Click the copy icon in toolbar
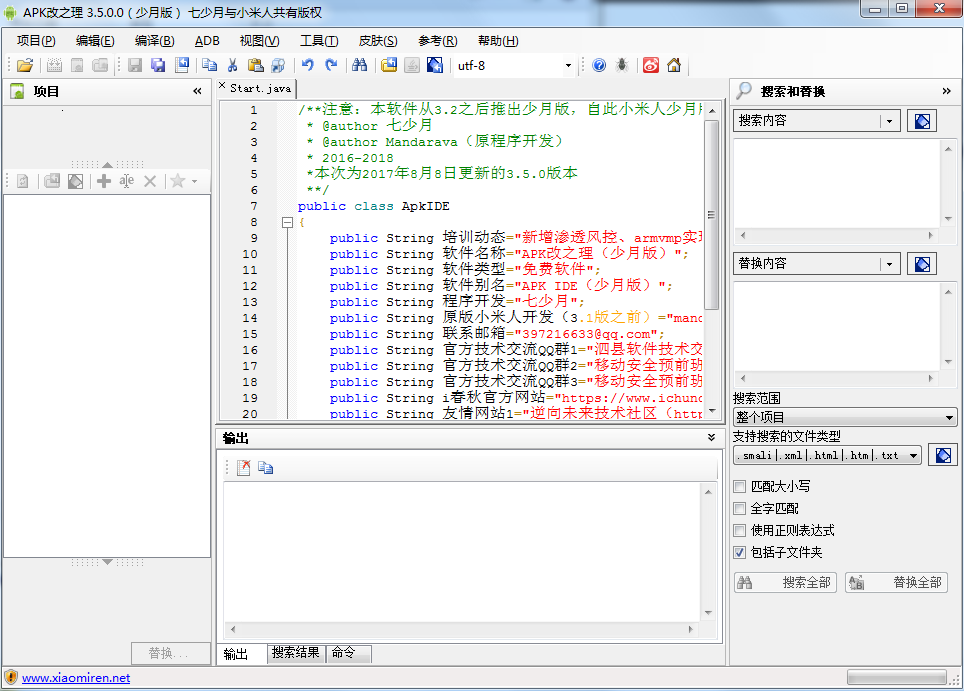 pos(210,65)
